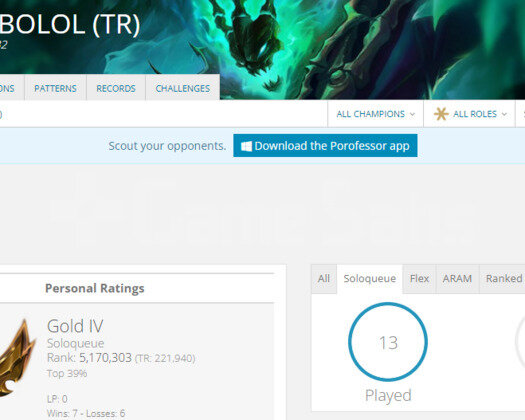Open the Patterns tab
The image size is (525, 420).
[56, 88]
